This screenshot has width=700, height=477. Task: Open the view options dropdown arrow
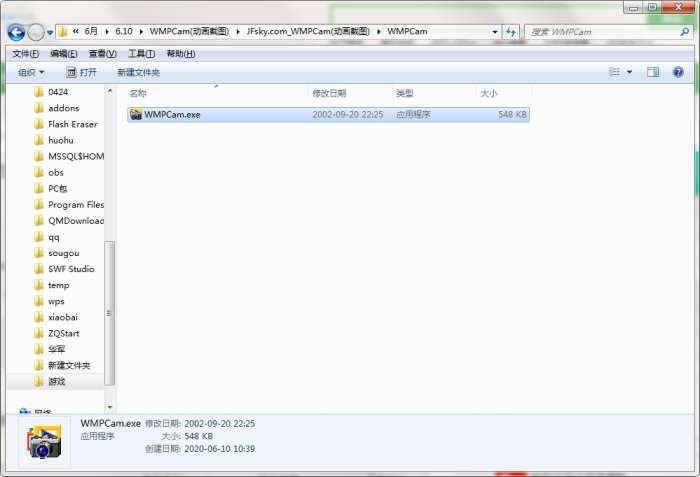[629, 72]
